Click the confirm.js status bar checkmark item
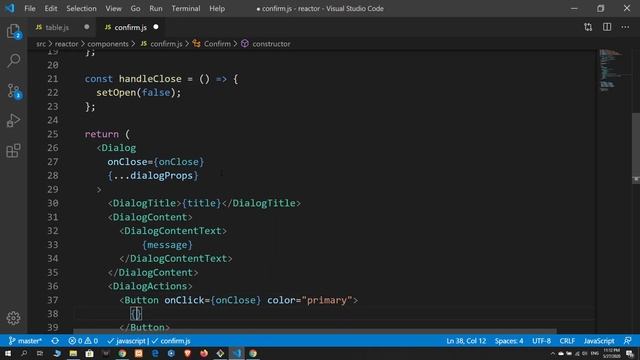This screenshot has width=640, height=360. (171, 341)
